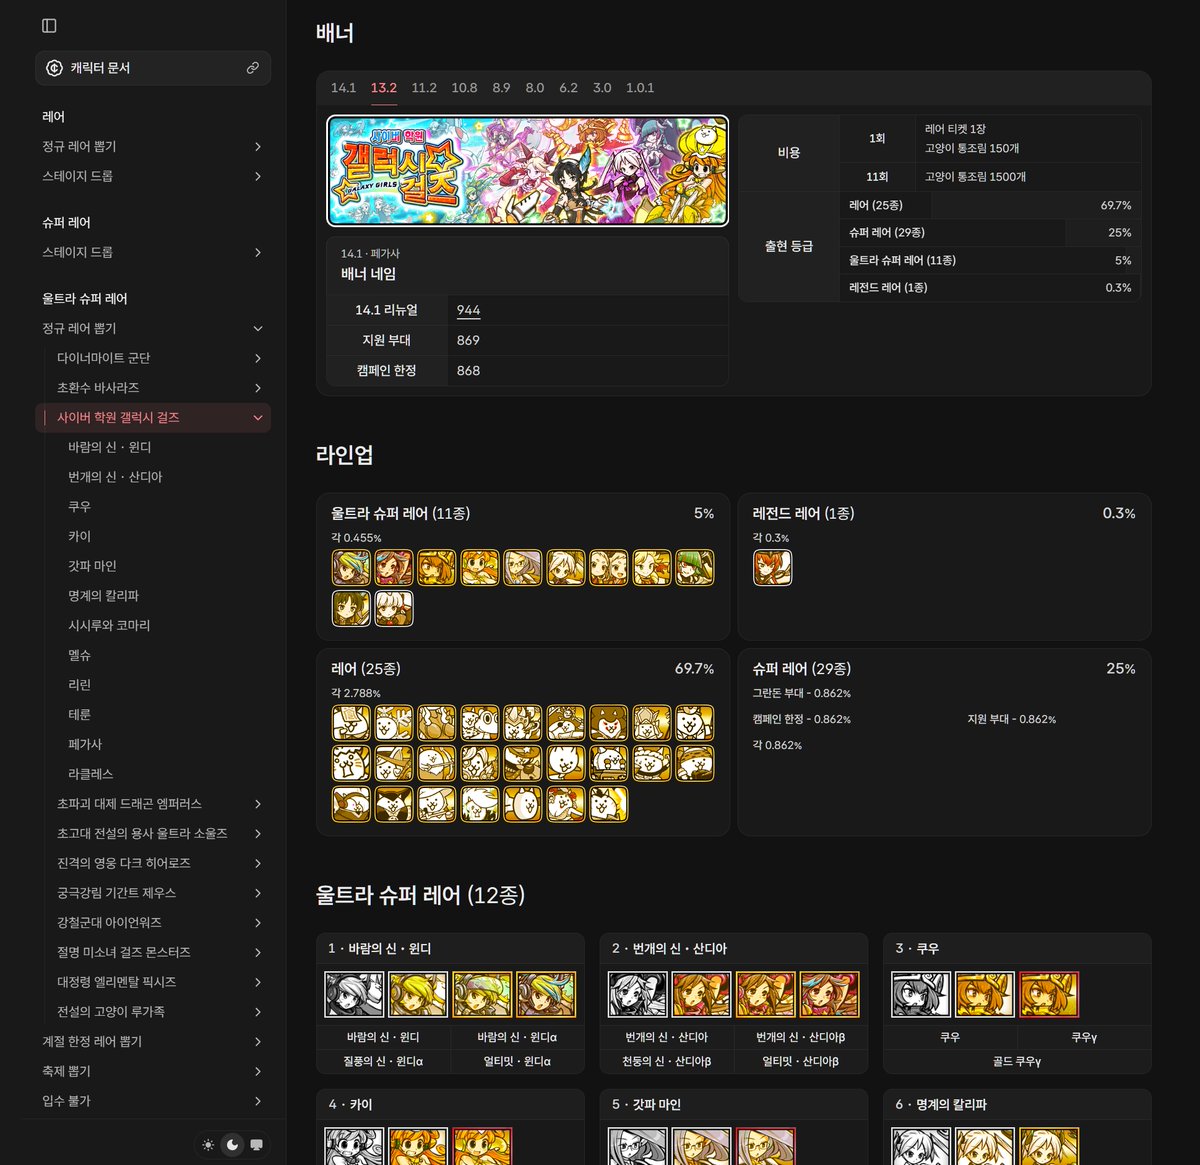Open the 레전드 레어 character icon
The height and width of the screenshot is (1165, 1200).
coord(772,567)
